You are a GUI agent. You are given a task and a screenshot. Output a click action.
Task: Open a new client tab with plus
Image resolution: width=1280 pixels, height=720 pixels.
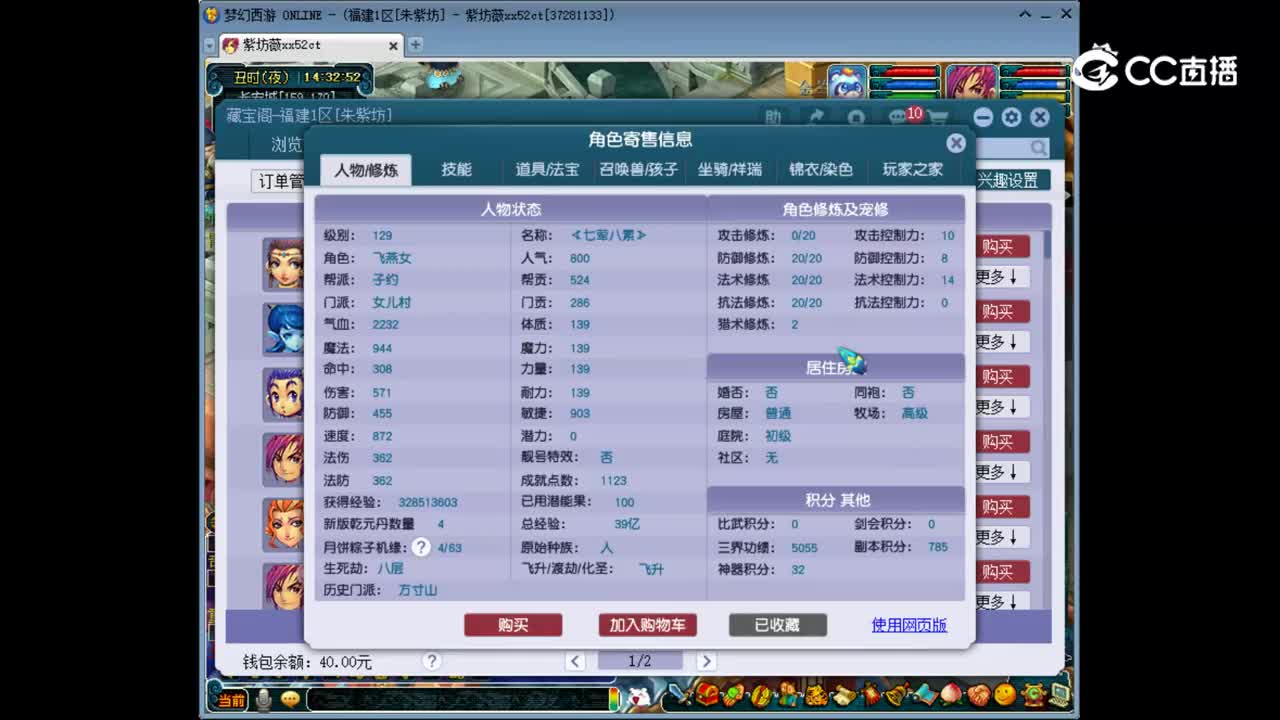pyautogui.click(x=415, y=45)
